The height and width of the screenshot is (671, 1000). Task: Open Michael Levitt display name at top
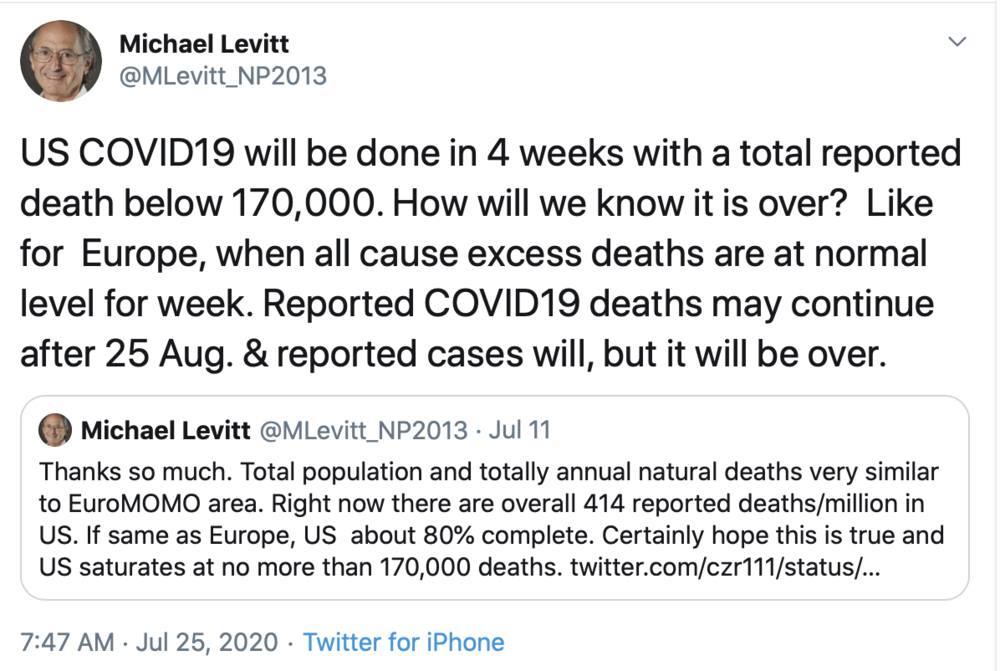(204, 44)
